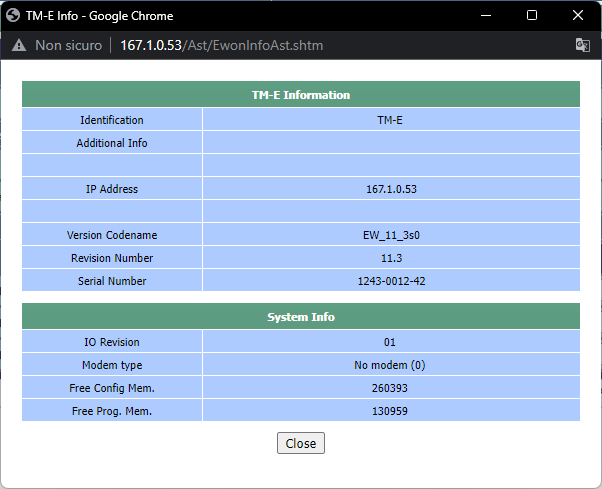Click the 'Non sicuro' warning triangle icon
Screen dimensions: 602x489
[x=18, y=45]
